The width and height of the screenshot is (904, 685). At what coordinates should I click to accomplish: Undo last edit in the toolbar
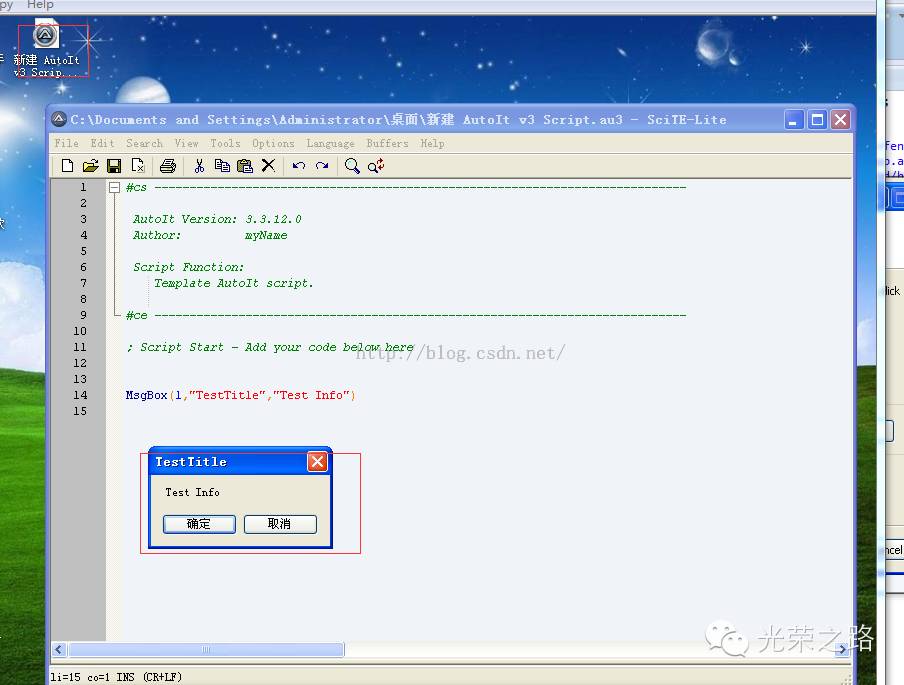click(x=299, y=166)
